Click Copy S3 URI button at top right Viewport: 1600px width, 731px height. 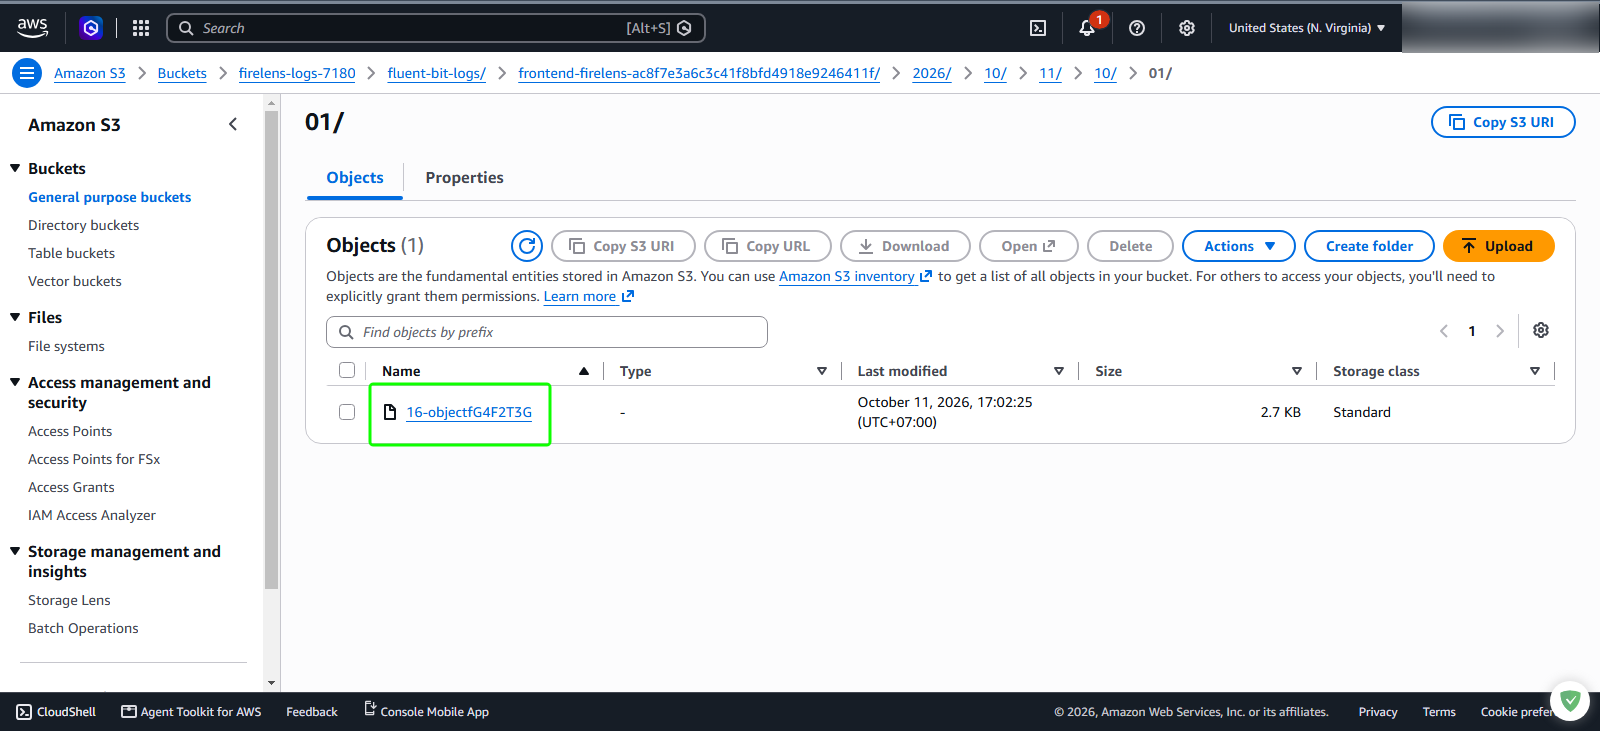point(1503,122)
